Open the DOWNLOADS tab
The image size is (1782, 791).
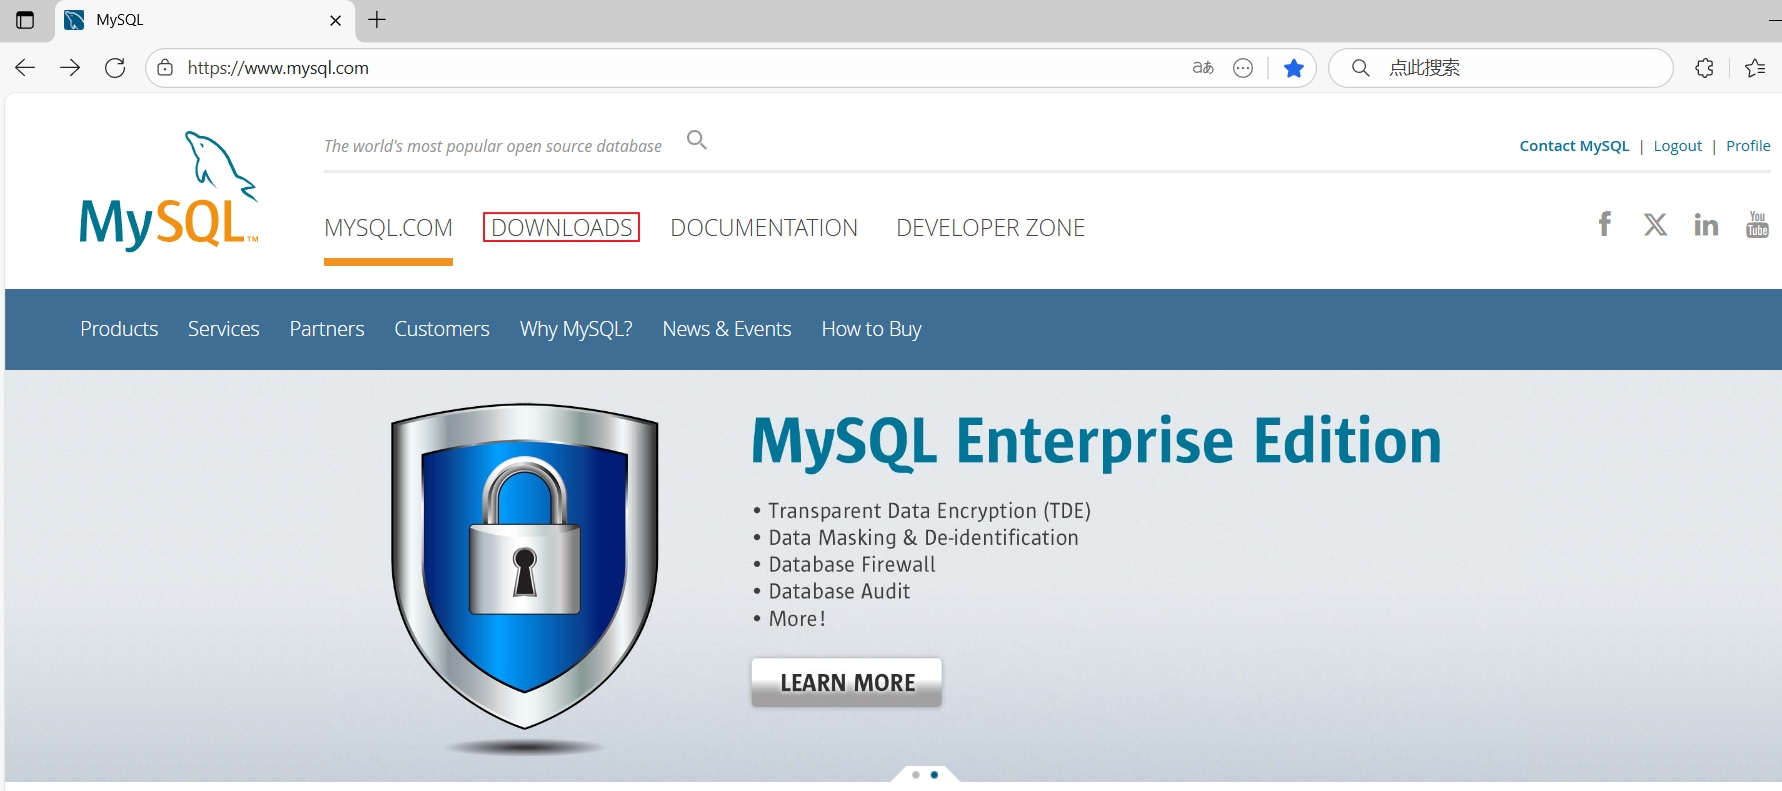coord(561,228)
